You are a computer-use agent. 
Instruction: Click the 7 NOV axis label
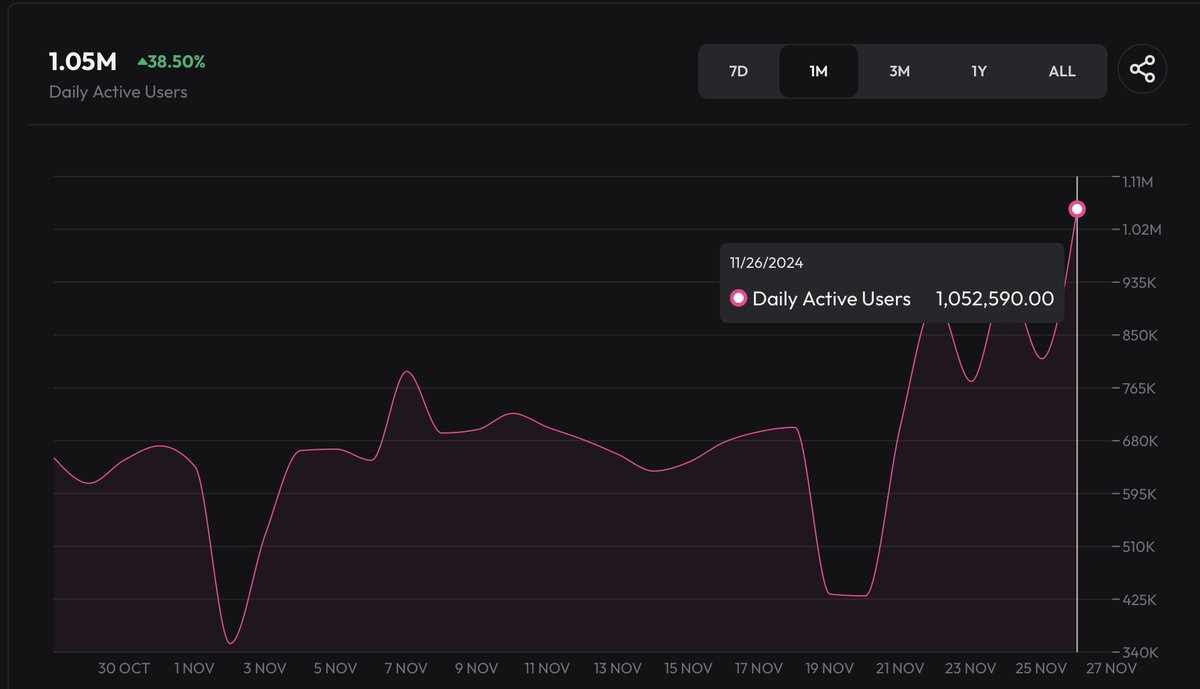[x=406, y=668]
